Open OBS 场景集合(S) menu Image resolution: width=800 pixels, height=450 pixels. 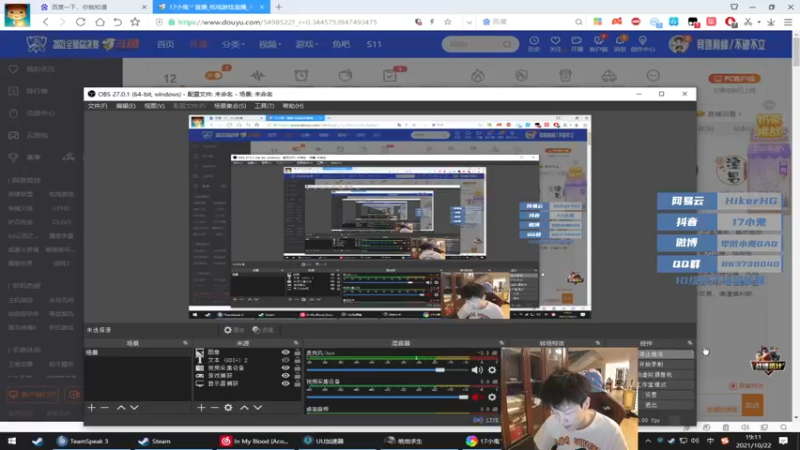(230, 106)
